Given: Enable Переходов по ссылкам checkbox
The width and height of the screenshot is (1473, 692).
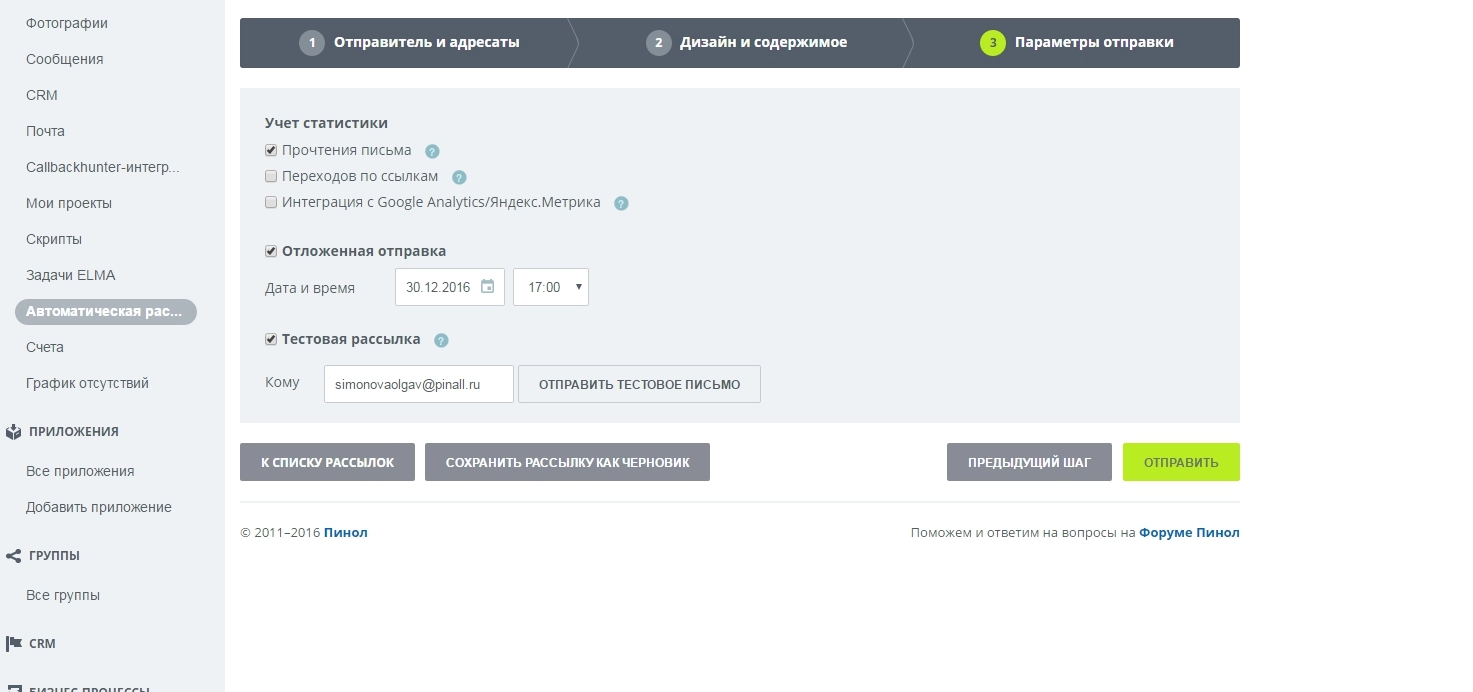Looking at the screenshot, I should (271, 176).
